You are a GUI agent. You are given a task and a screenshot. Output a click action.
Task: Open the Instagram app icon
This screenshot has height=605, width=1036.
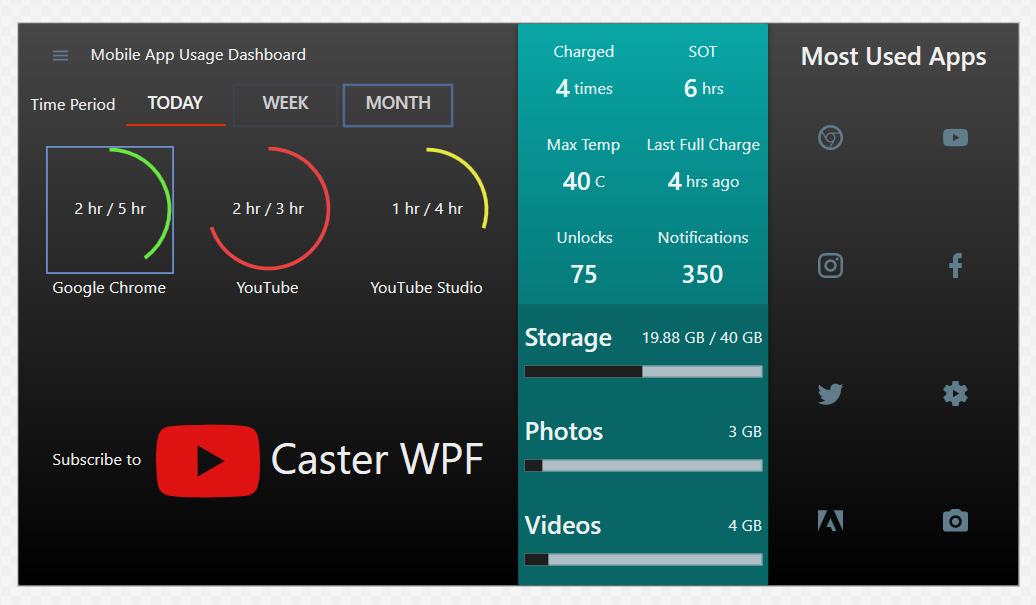coord(830,266)
